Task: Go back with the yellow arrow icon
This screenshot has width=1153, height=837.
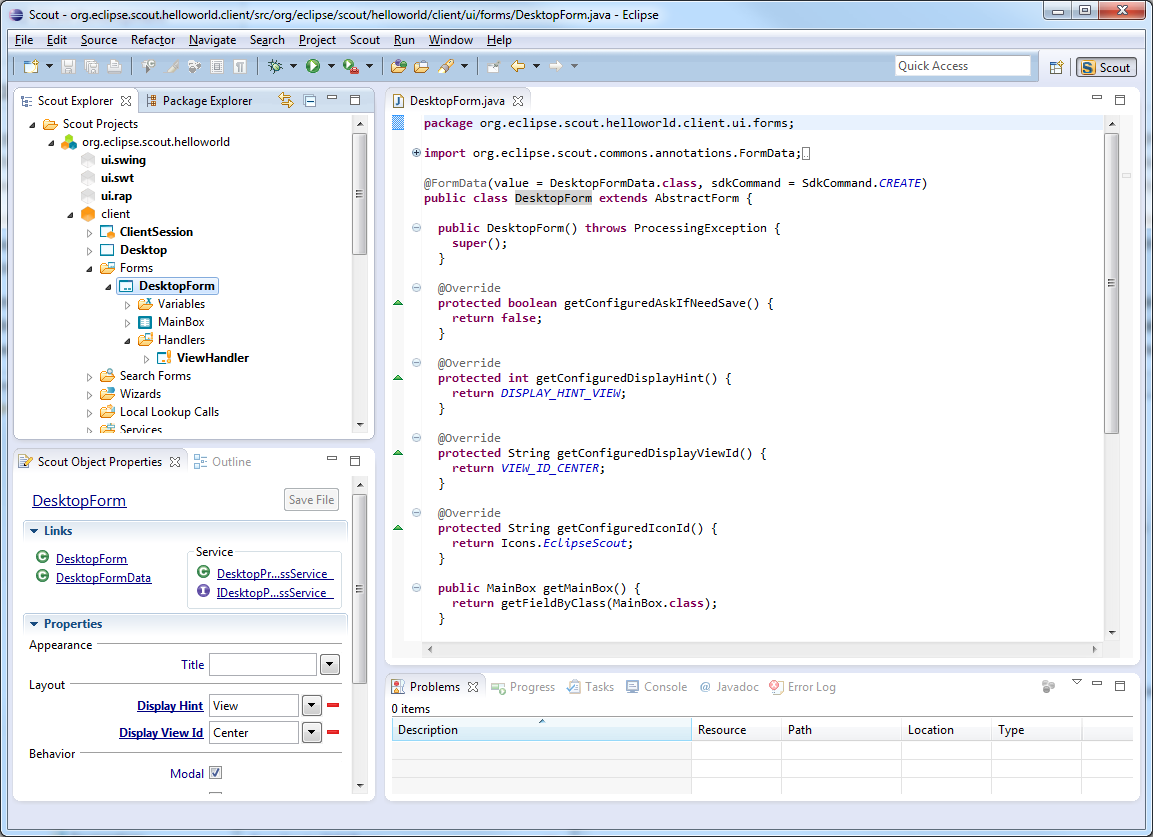Action: tap(518, 66)
